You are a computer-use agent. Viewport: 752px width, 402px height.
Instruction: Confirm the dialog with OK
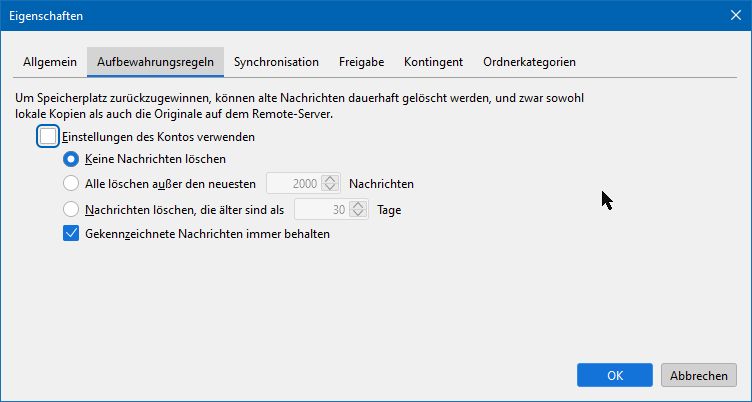click(615, 375)
